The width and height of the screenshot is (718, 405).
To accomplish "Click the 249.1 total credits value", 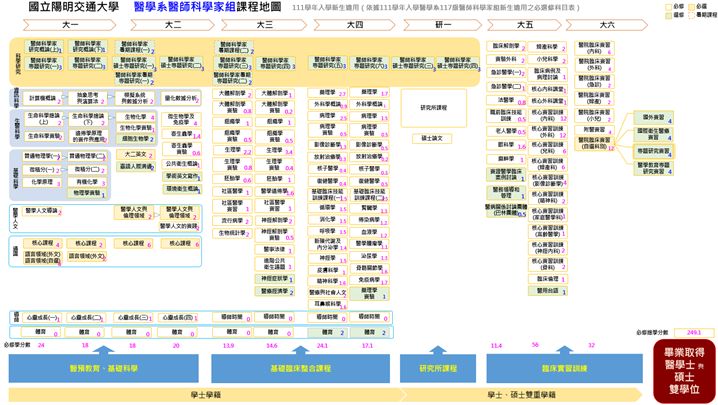I will pos(694,333).
